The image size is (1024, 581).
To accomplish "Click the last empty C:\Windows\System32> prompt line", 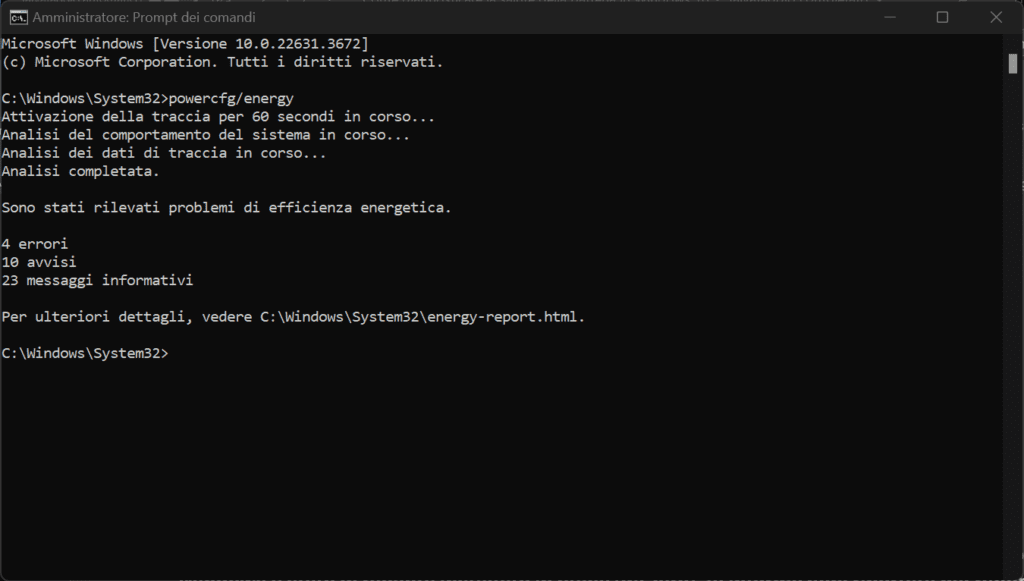I will coord(86,353).
